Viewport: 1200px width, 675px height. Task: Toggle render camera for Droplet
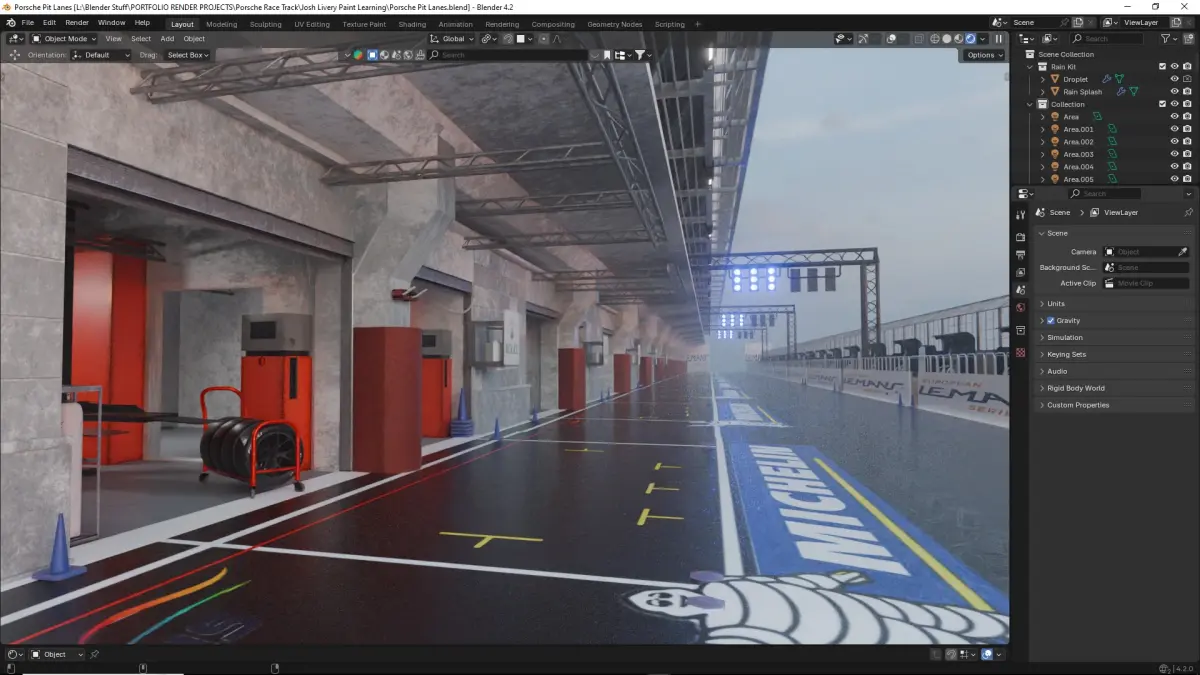pos(1187,79)
